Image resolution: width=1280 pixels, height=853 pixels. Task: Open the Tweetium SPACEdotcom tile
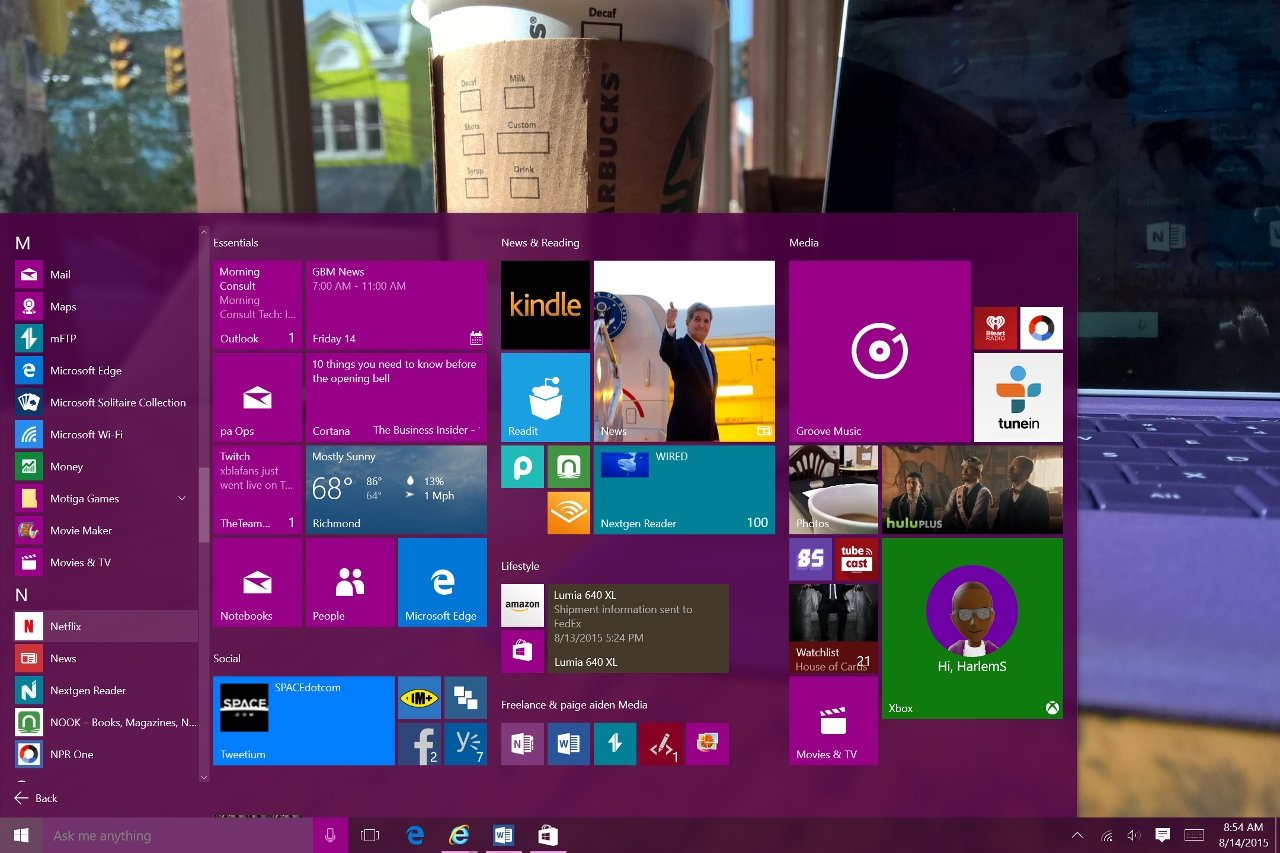304,721
